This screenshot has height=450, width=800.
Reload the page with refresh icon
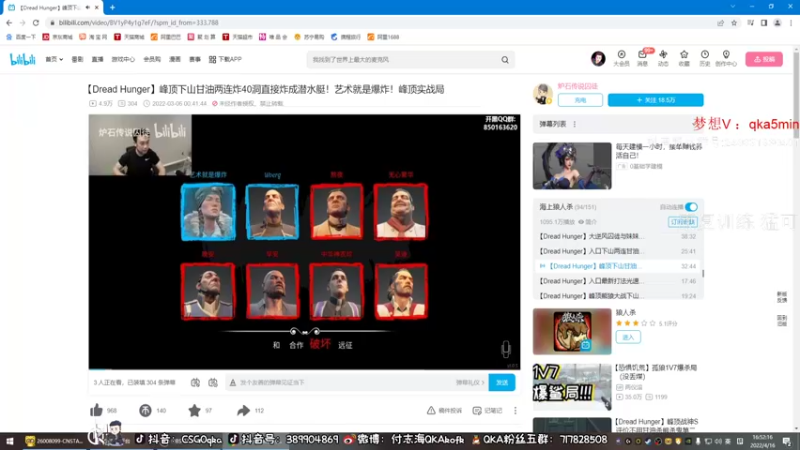36,22
